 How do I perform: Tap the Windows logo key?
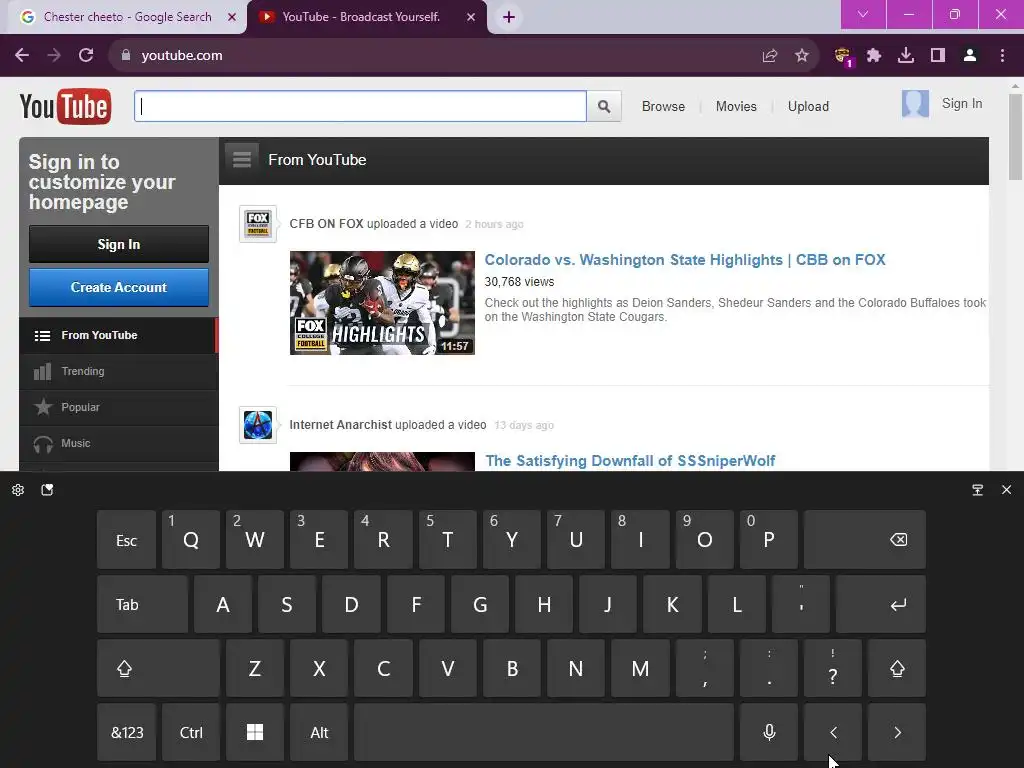[255, 732]
